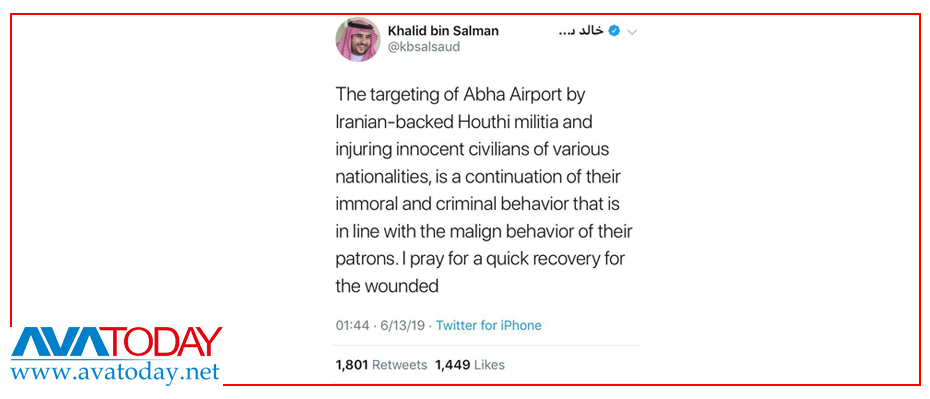Click the line starting with nationalities
The height and width of the screenshot is (399, 930).
point(477,177)
